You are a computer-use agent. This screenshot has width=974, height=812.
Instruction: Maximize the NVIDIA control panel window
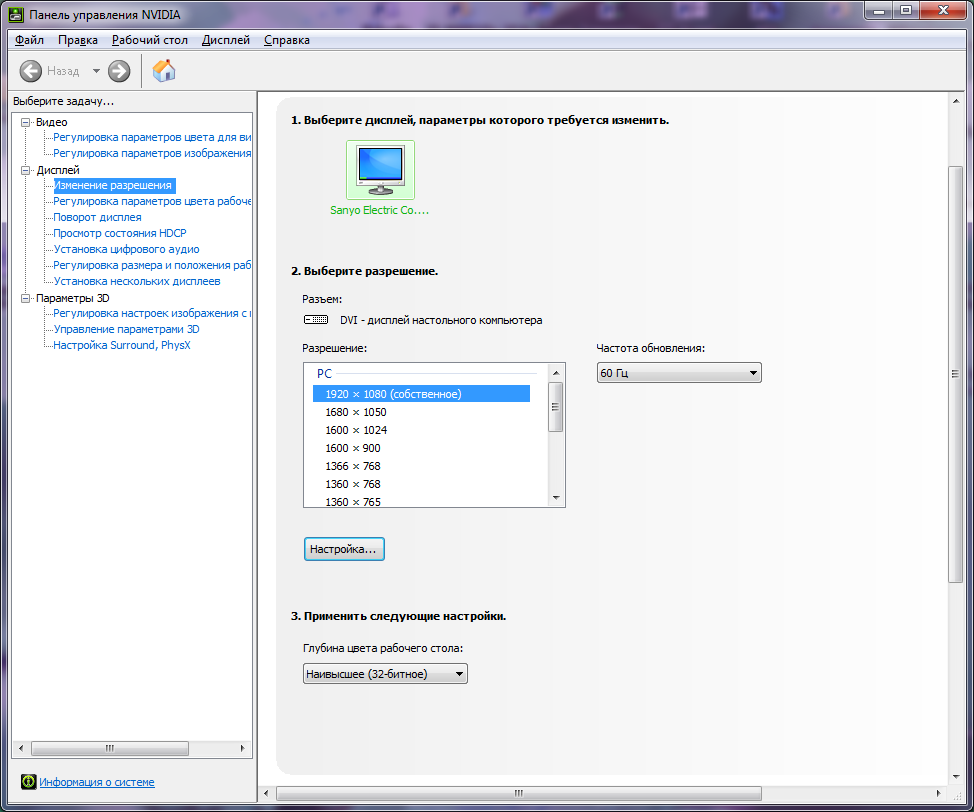click(x=906, y=11)
